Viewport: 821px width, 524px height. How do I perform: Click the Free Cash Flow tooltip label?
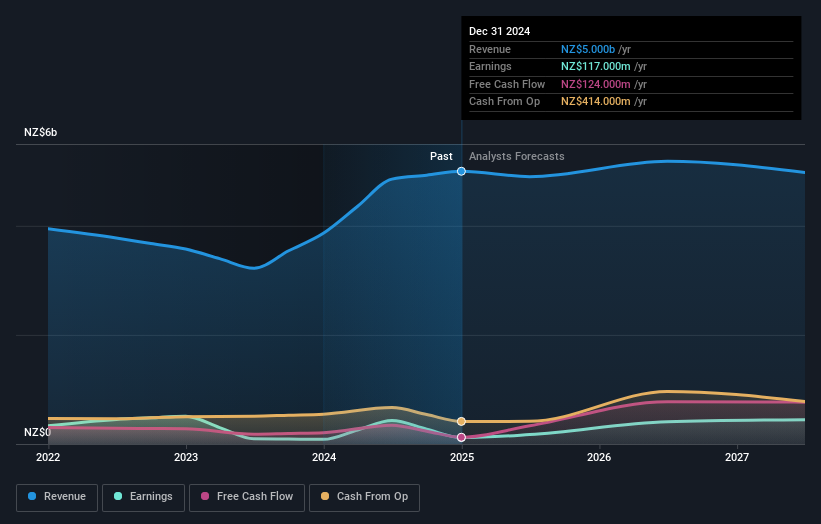(x=507, y=84)
